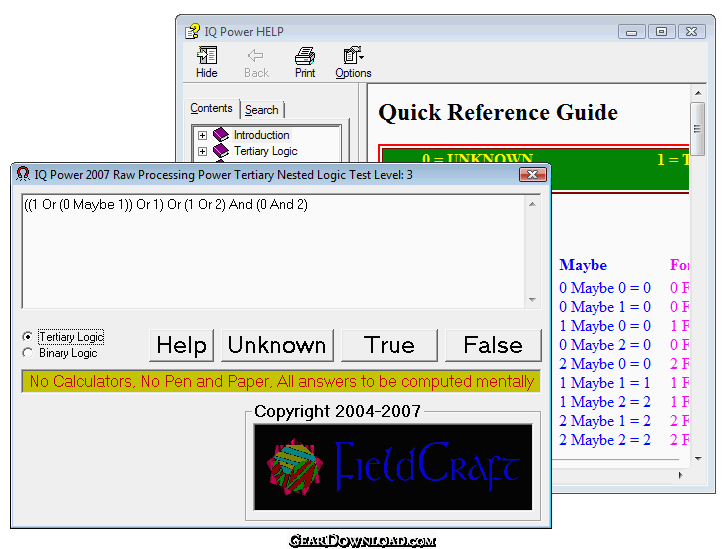This screenshot has height=549, width=725.
Task: Answer with the True button
Action: coord(389,345)
